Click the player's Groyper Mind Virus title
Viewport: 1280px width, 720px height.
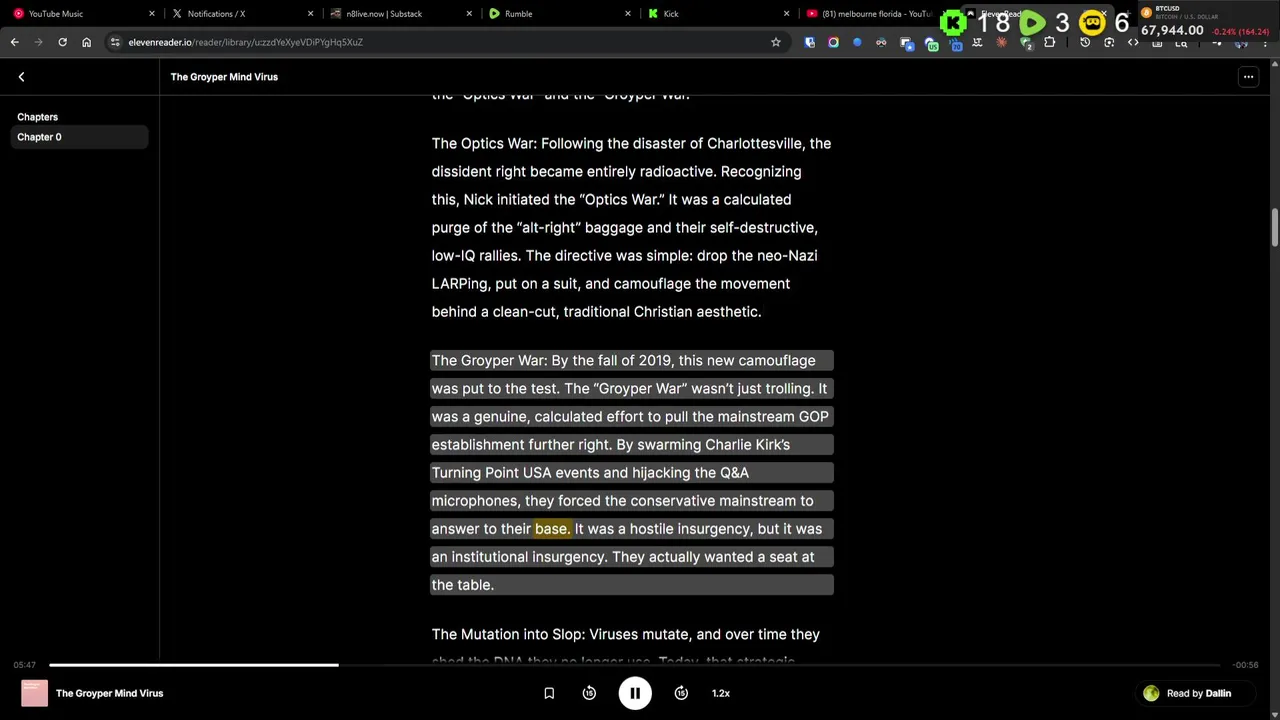coord(109,693)
